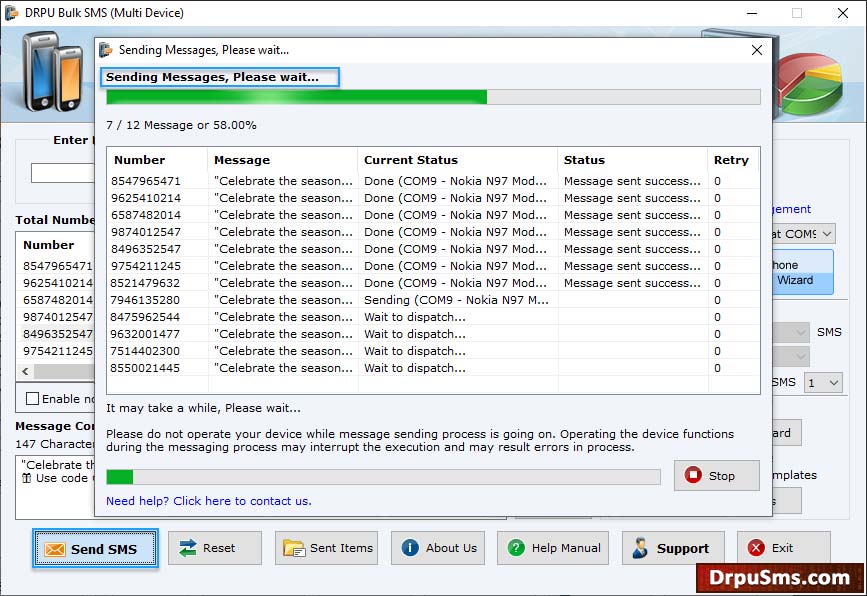Select the row for number 8521479632

[434, 283]
